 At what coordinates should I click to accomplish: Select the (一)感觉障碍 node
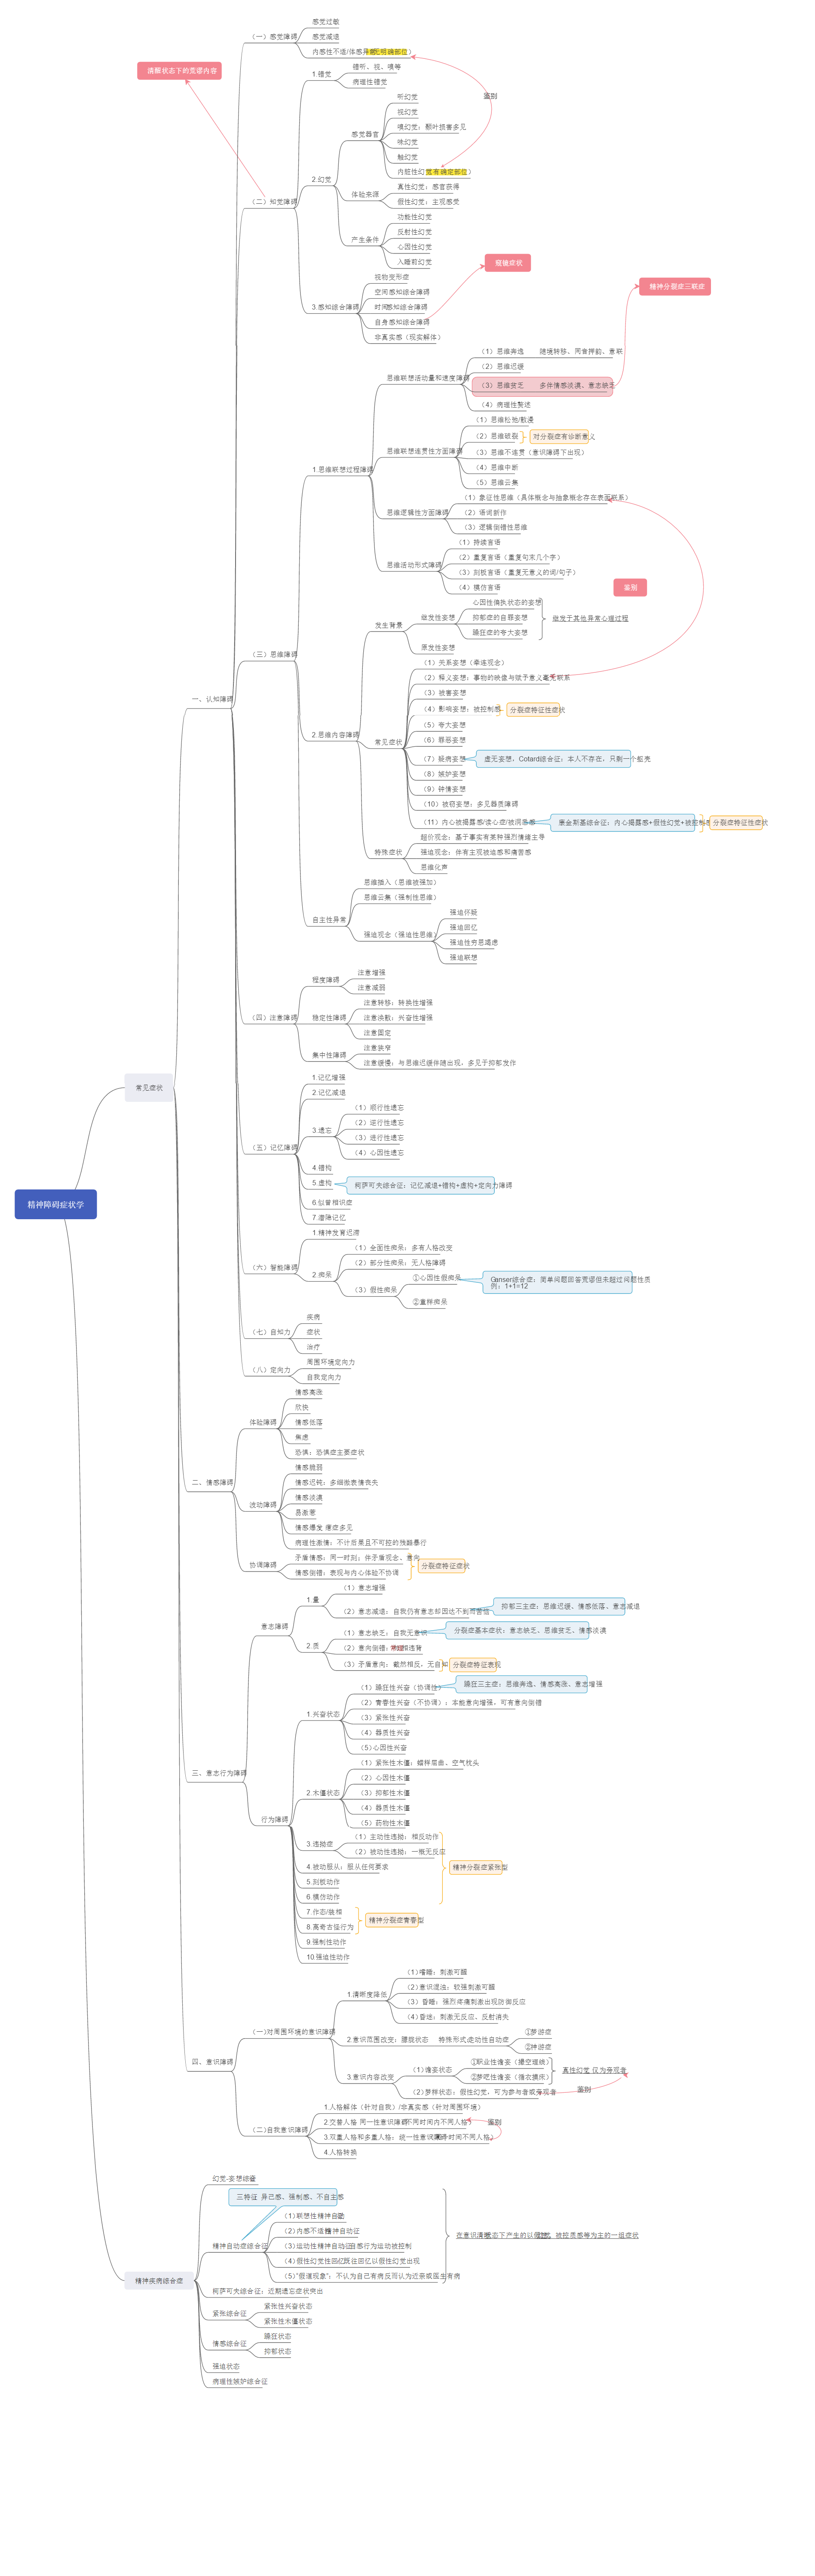point(274,37)
